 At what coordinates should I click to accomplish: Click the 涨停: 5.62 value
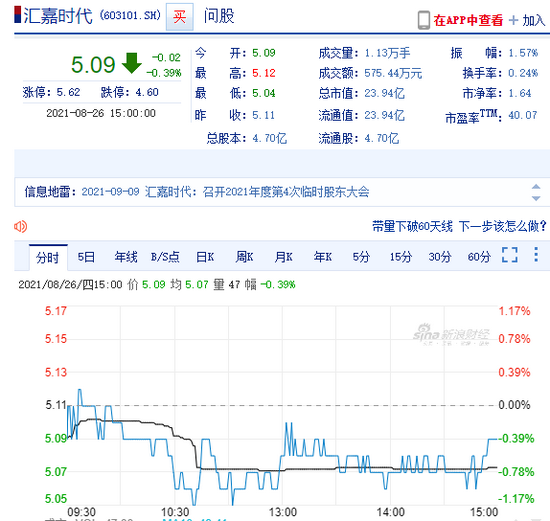point(68,92)
